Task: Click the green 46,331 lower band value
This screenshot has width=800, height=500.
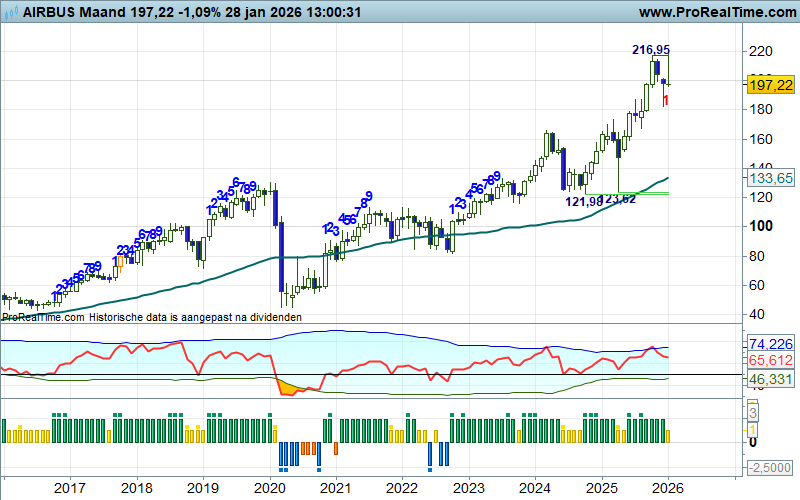Action: click(x=771, y=380)
